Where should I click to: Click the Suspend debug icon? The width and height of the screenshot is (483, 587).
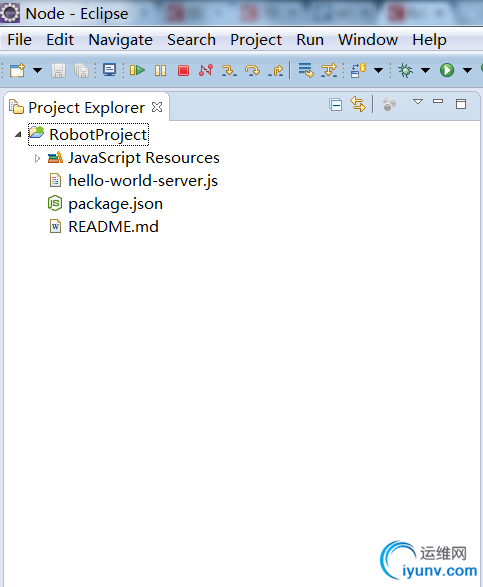pyautogui.click(x=160, y=70)
